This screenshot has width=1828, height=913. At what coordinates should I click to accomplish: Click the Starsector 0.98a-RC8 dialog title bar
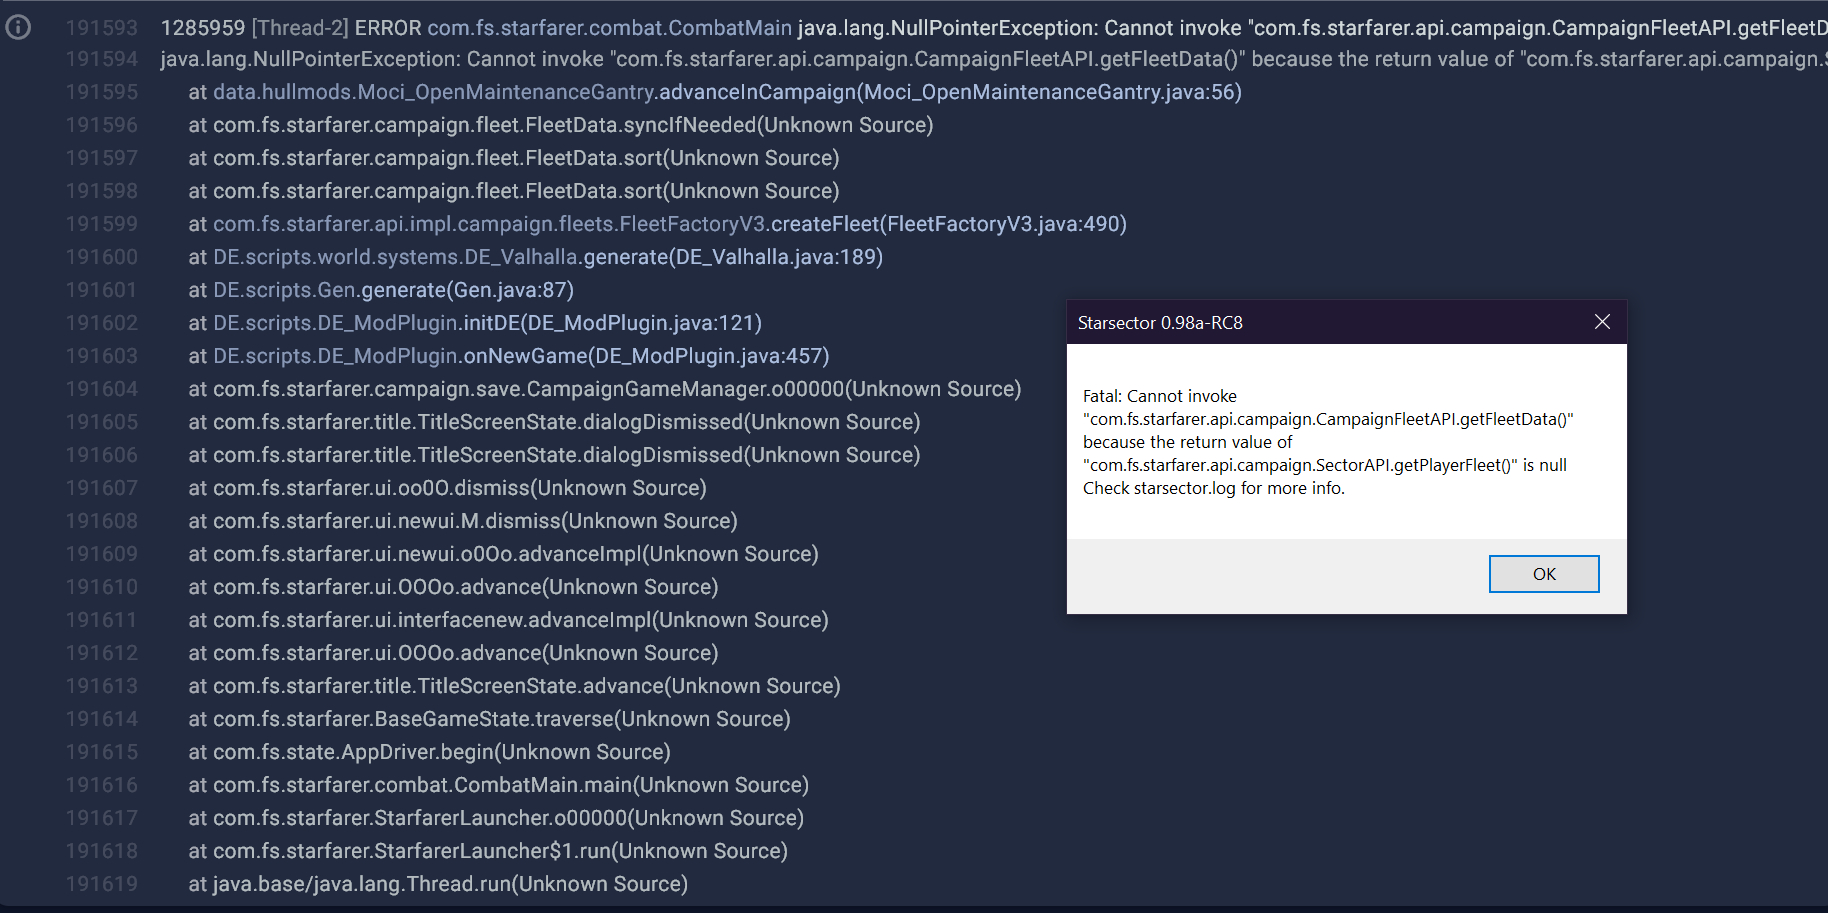[x=1300, y=323]
